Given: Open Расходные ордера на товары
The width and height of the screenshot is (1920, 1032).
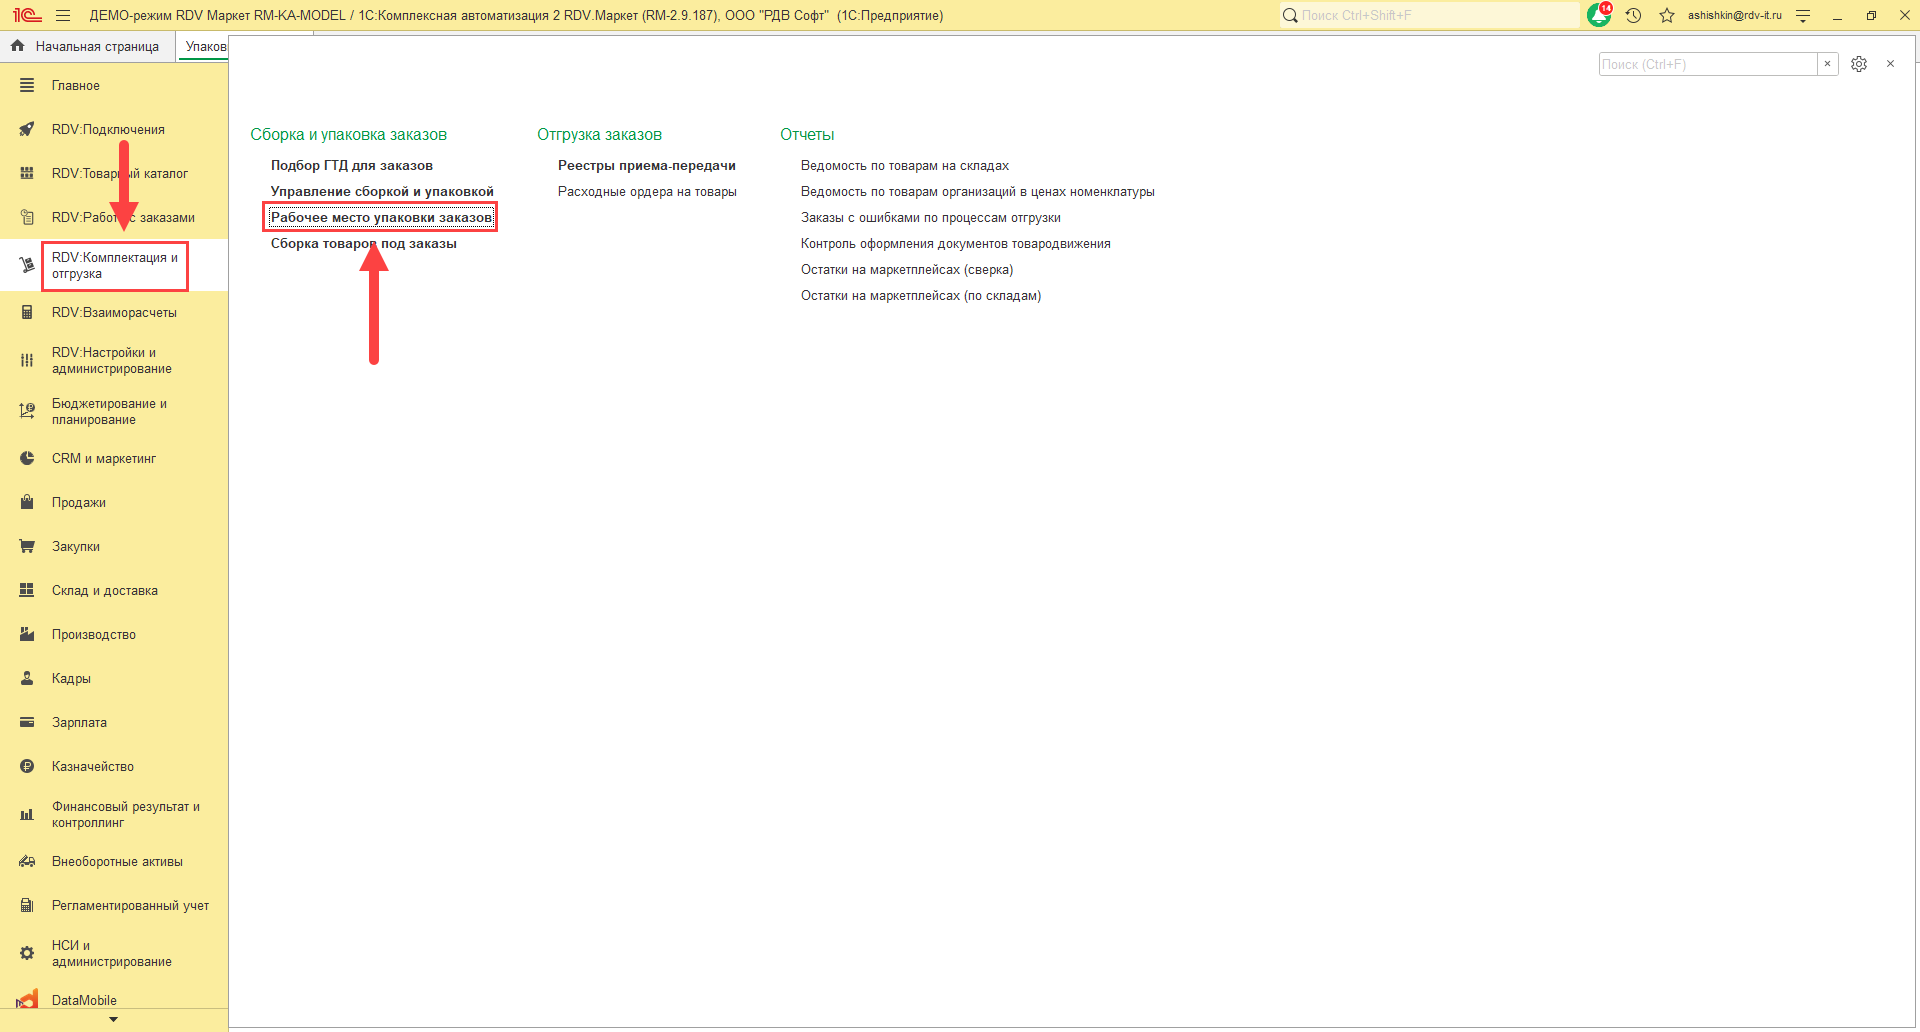Looking at the screenshot, I should pyautogui.click(x=647, y=191).
